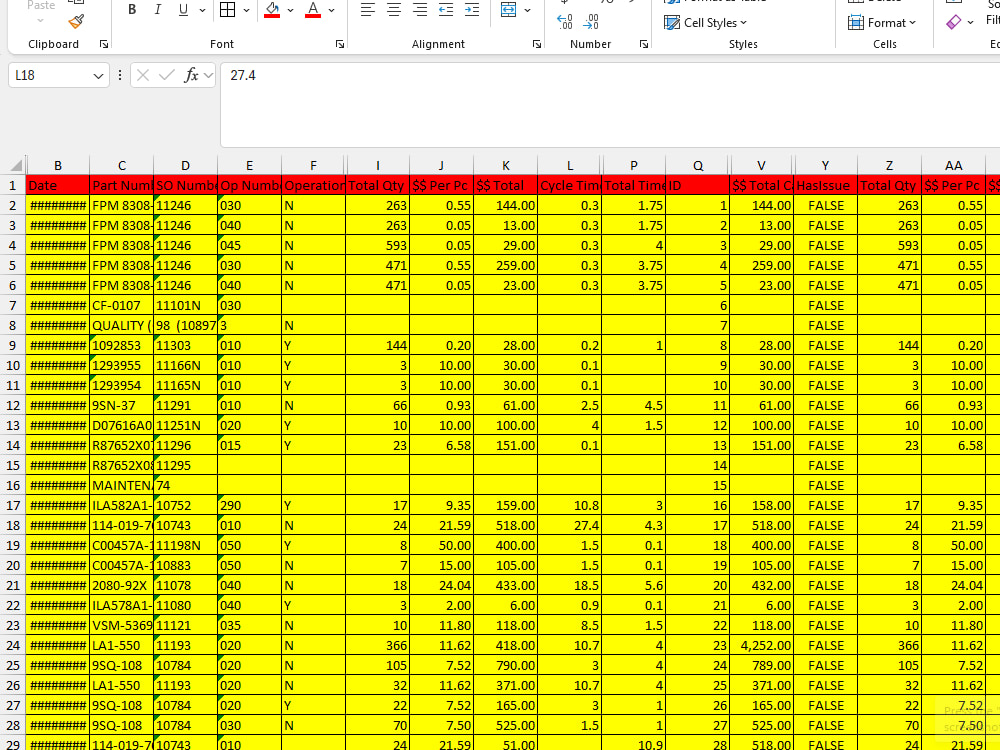Click cell '790.00' in row 25
The height and width of the screenshot is (750, 1000).
(506, 665)
